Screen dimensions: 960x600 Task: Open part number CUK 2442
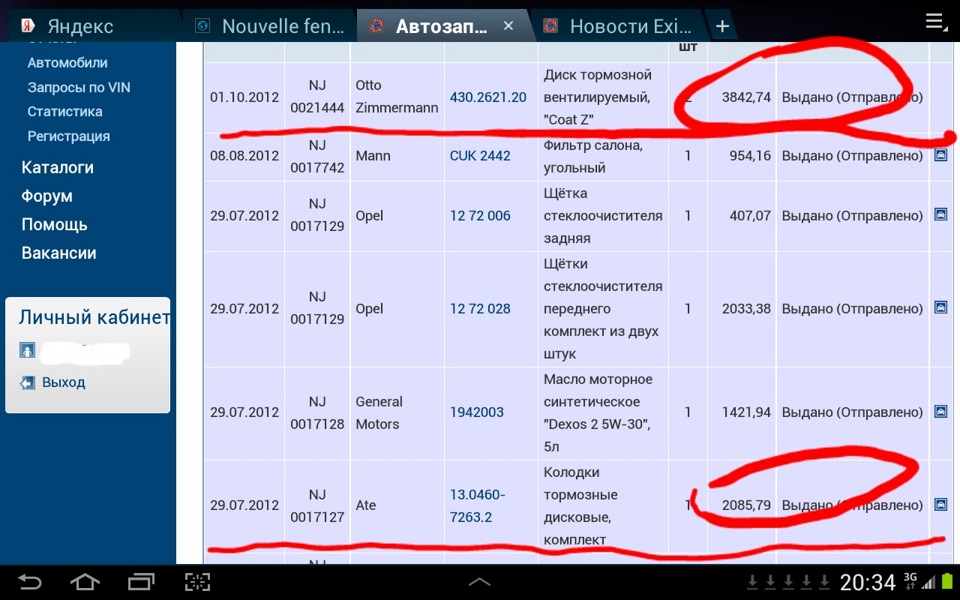pyautogui.click(x=480, y=156)
